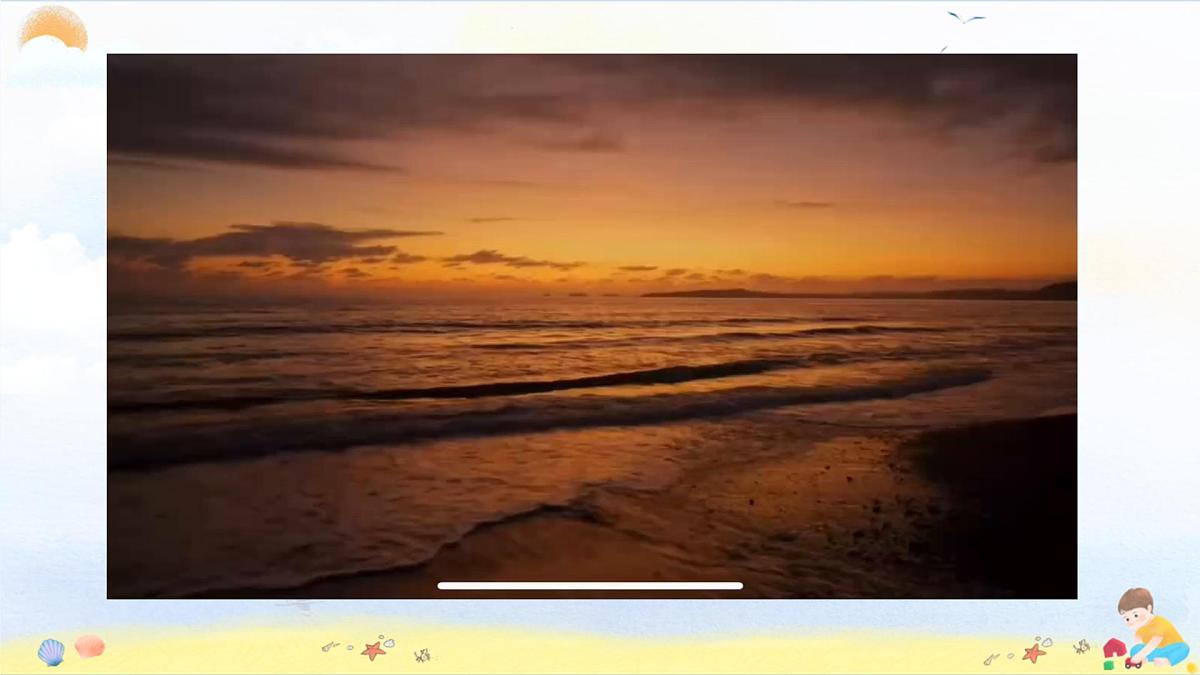Tap the small crab nearest the boy
Screen dimensions: 1200x675
(1081, 647)
